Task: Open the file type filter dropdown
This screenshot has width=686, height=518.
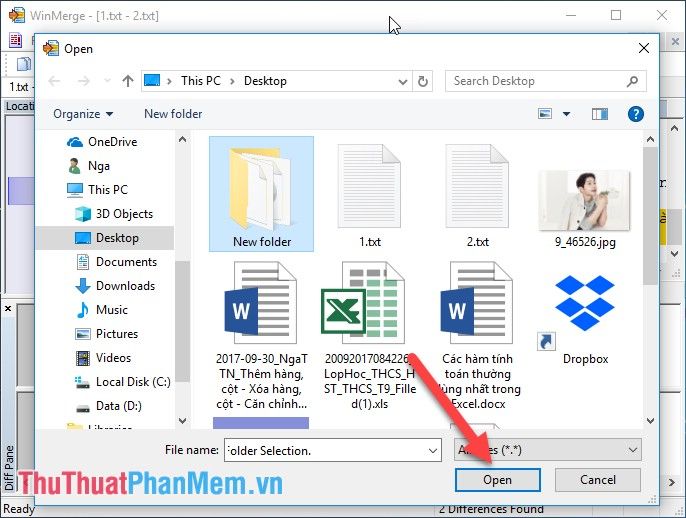Action: 548,450
